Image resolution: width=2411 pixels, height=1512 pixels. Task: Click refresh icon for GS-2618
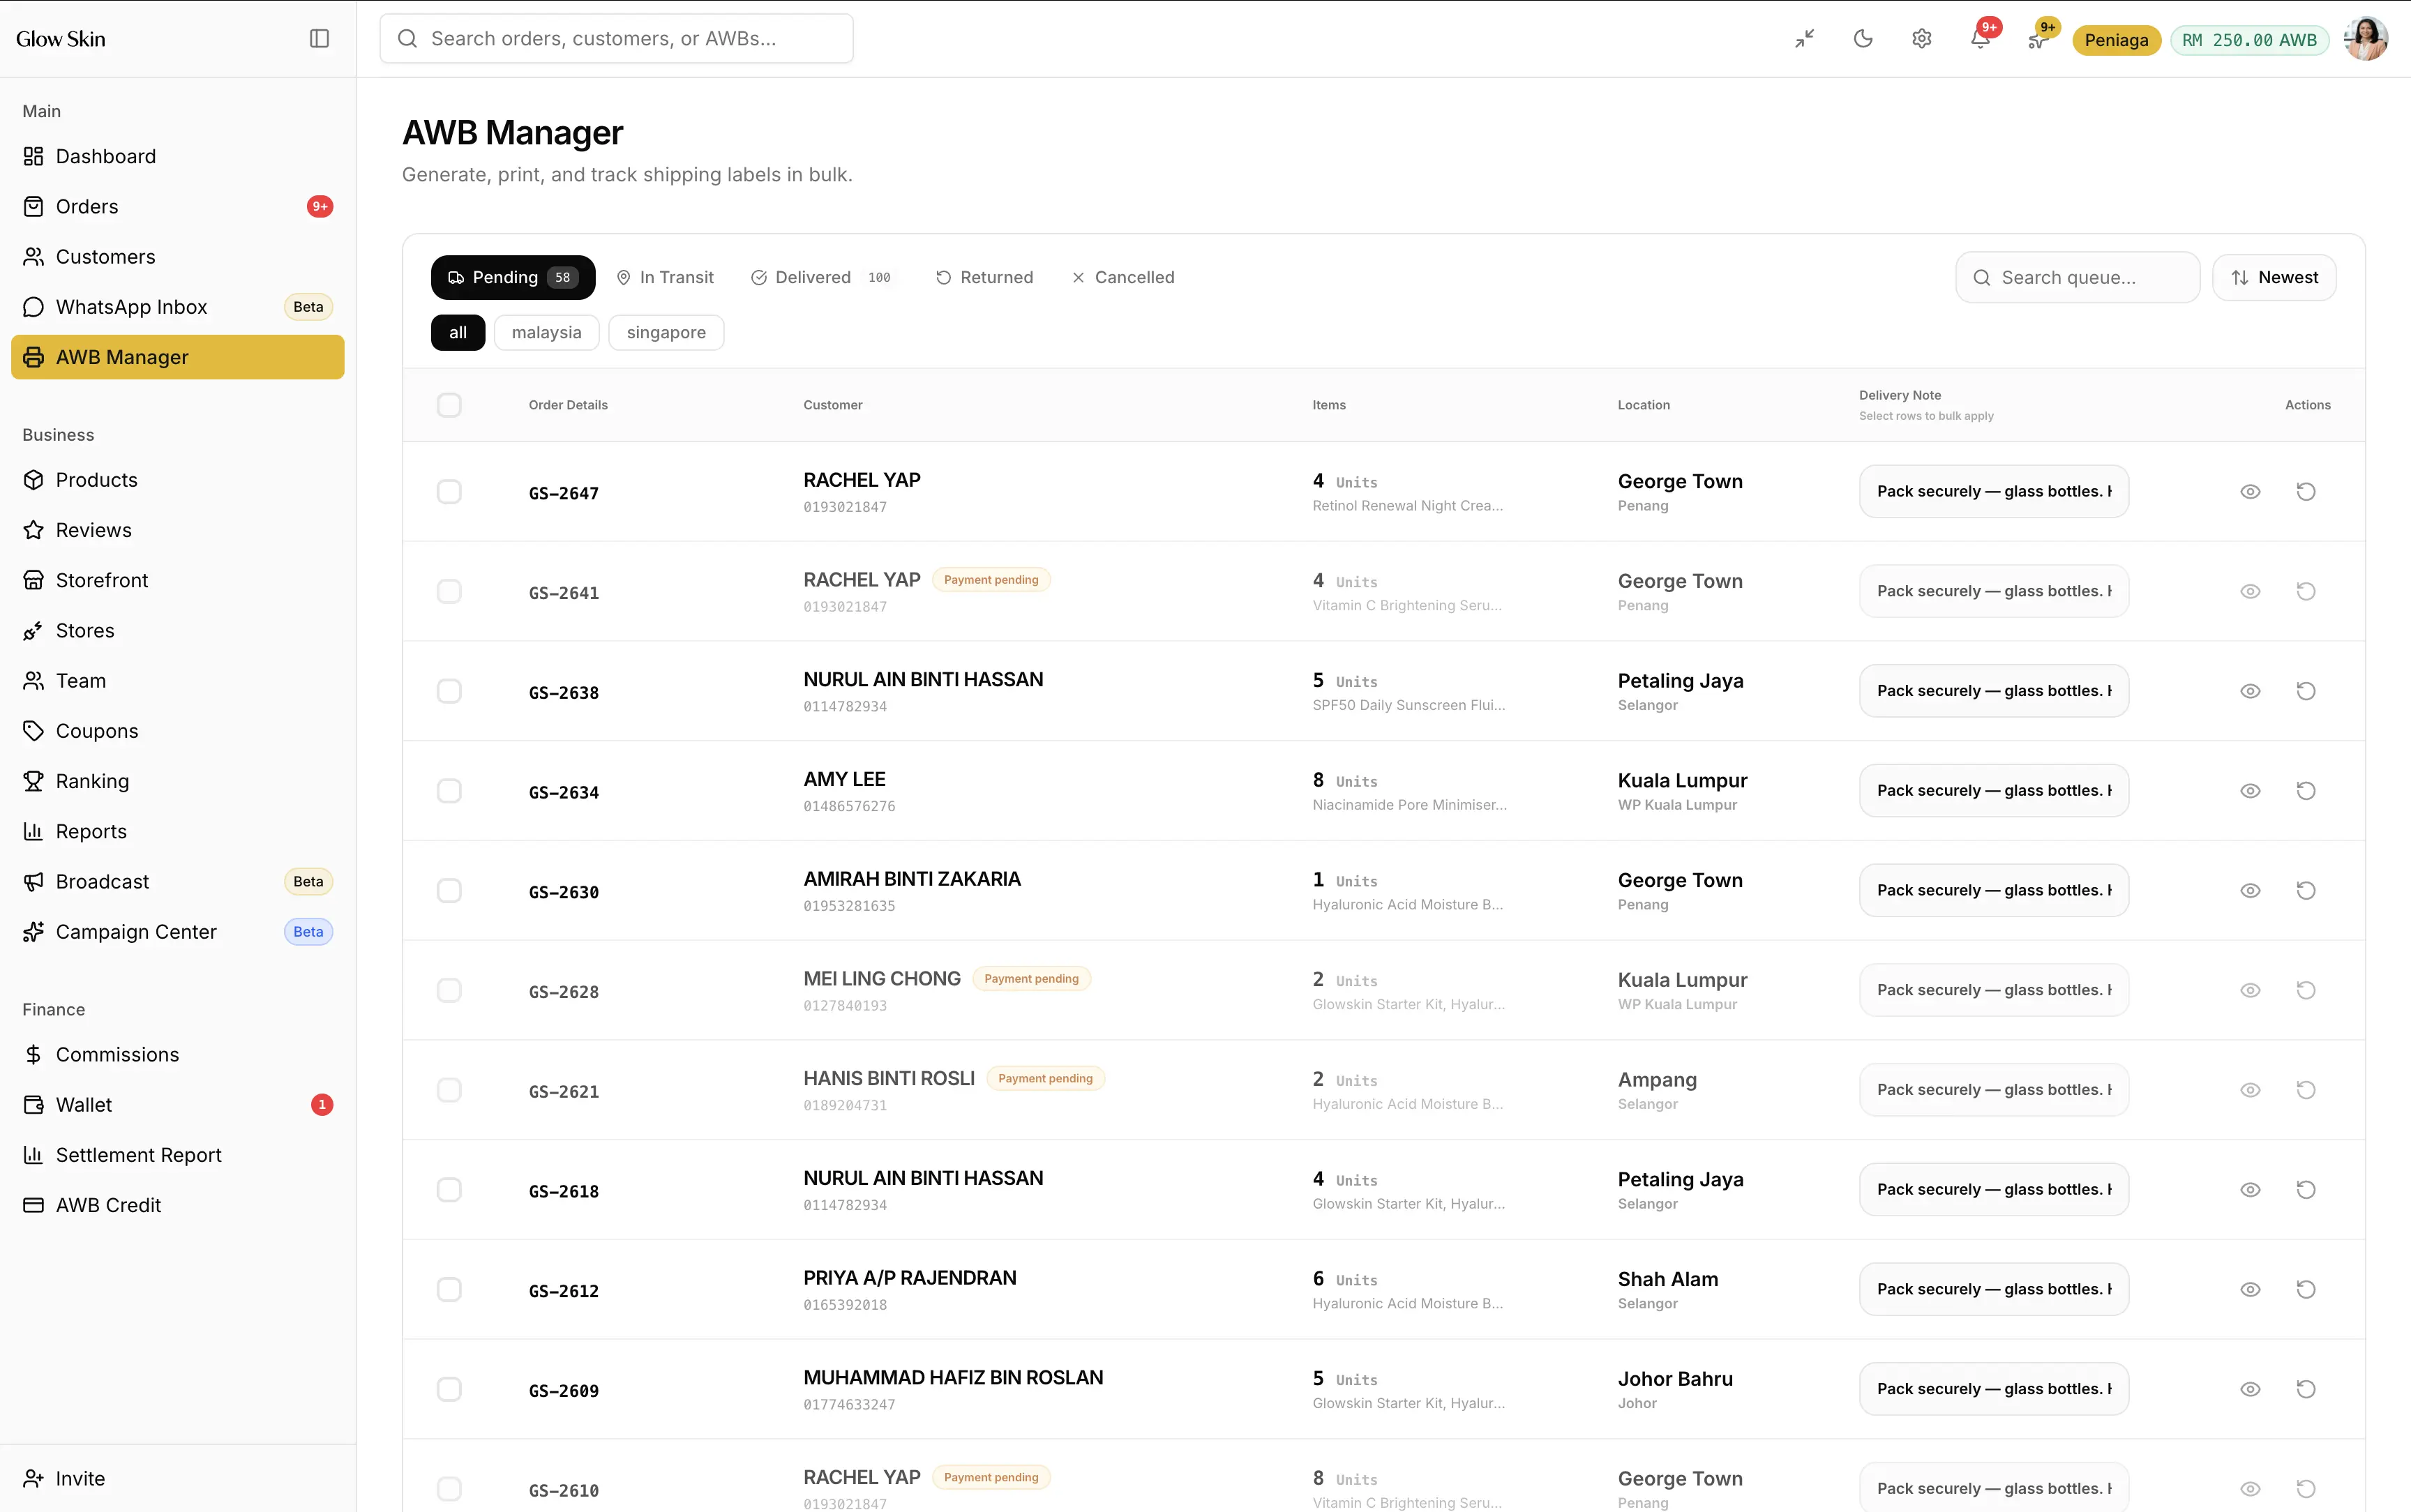tap(2306, 1189)
